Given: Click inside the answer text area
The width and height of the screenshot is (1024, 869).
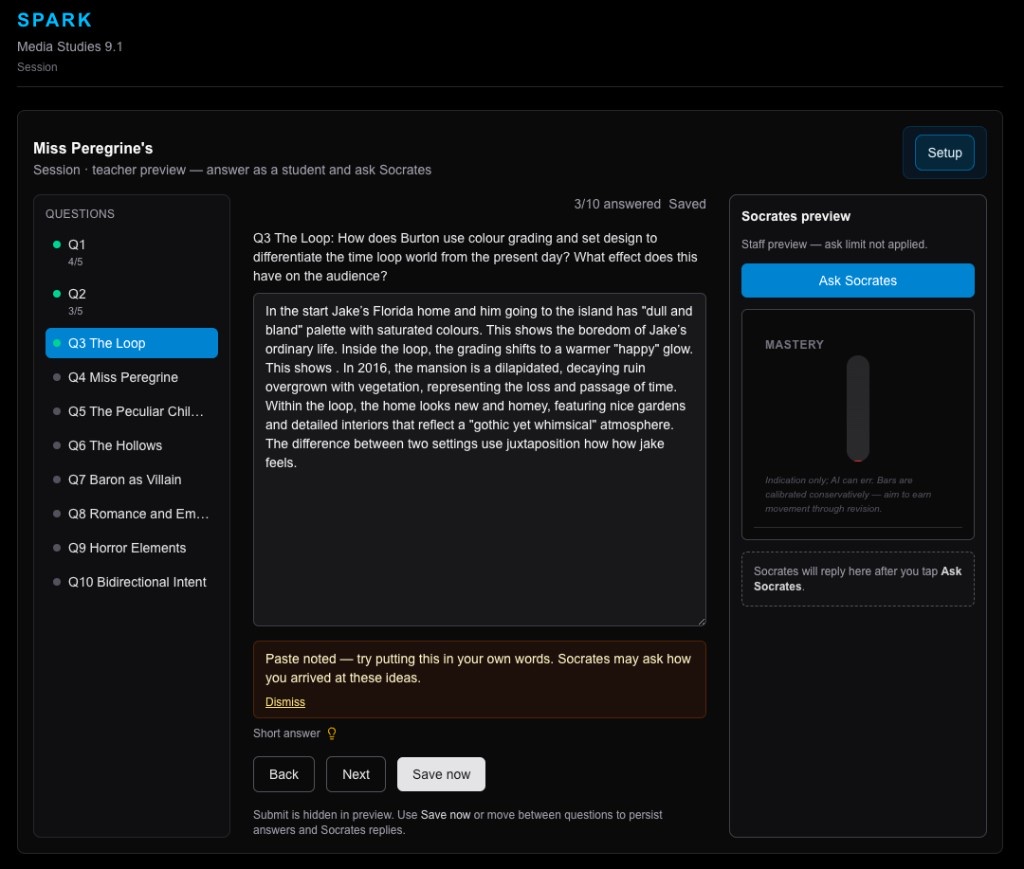Looking at the screenshot, I should (479, 460).
